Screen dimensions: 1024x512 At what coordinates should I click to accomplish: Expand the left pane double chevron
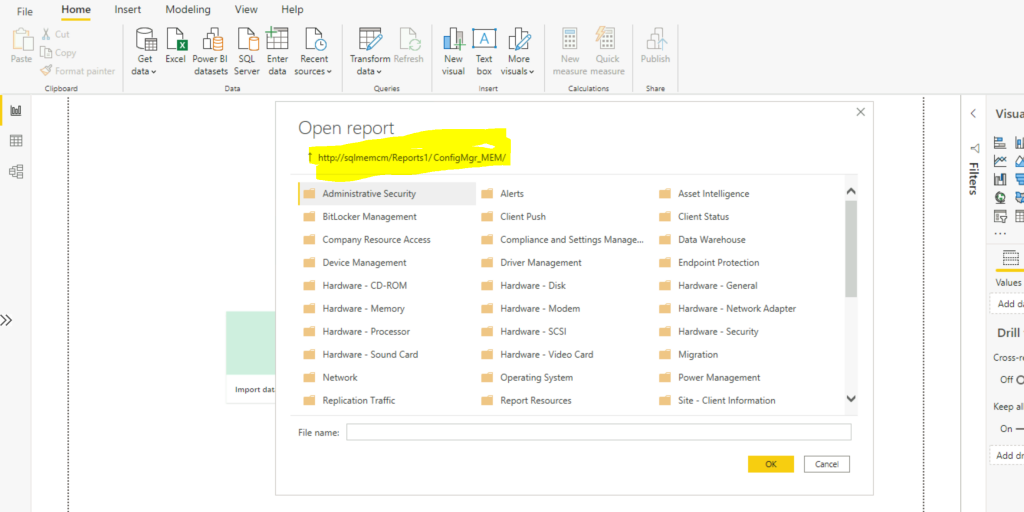pyautogui.click(x=6, y=320)
